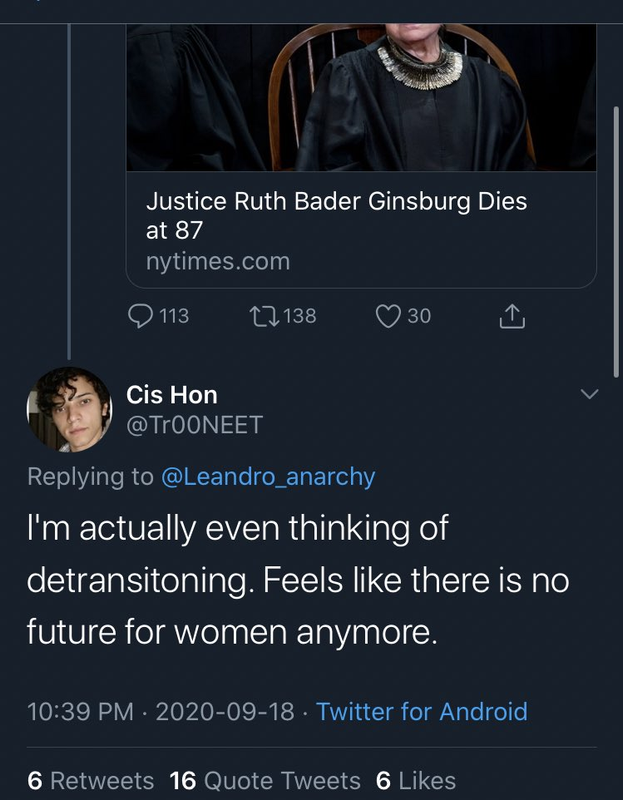Open the @Tr00NEET handle

[194, 425]
